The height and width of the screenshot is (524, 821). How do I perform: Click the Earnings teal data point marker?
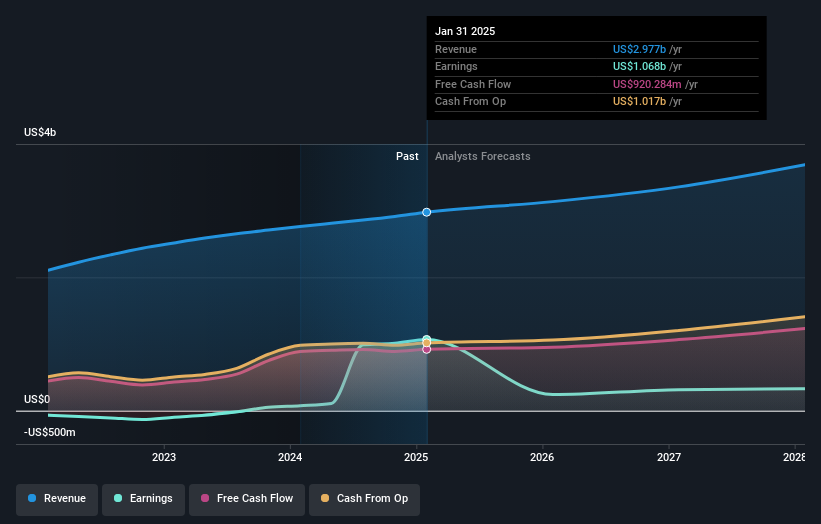(427, 339)
